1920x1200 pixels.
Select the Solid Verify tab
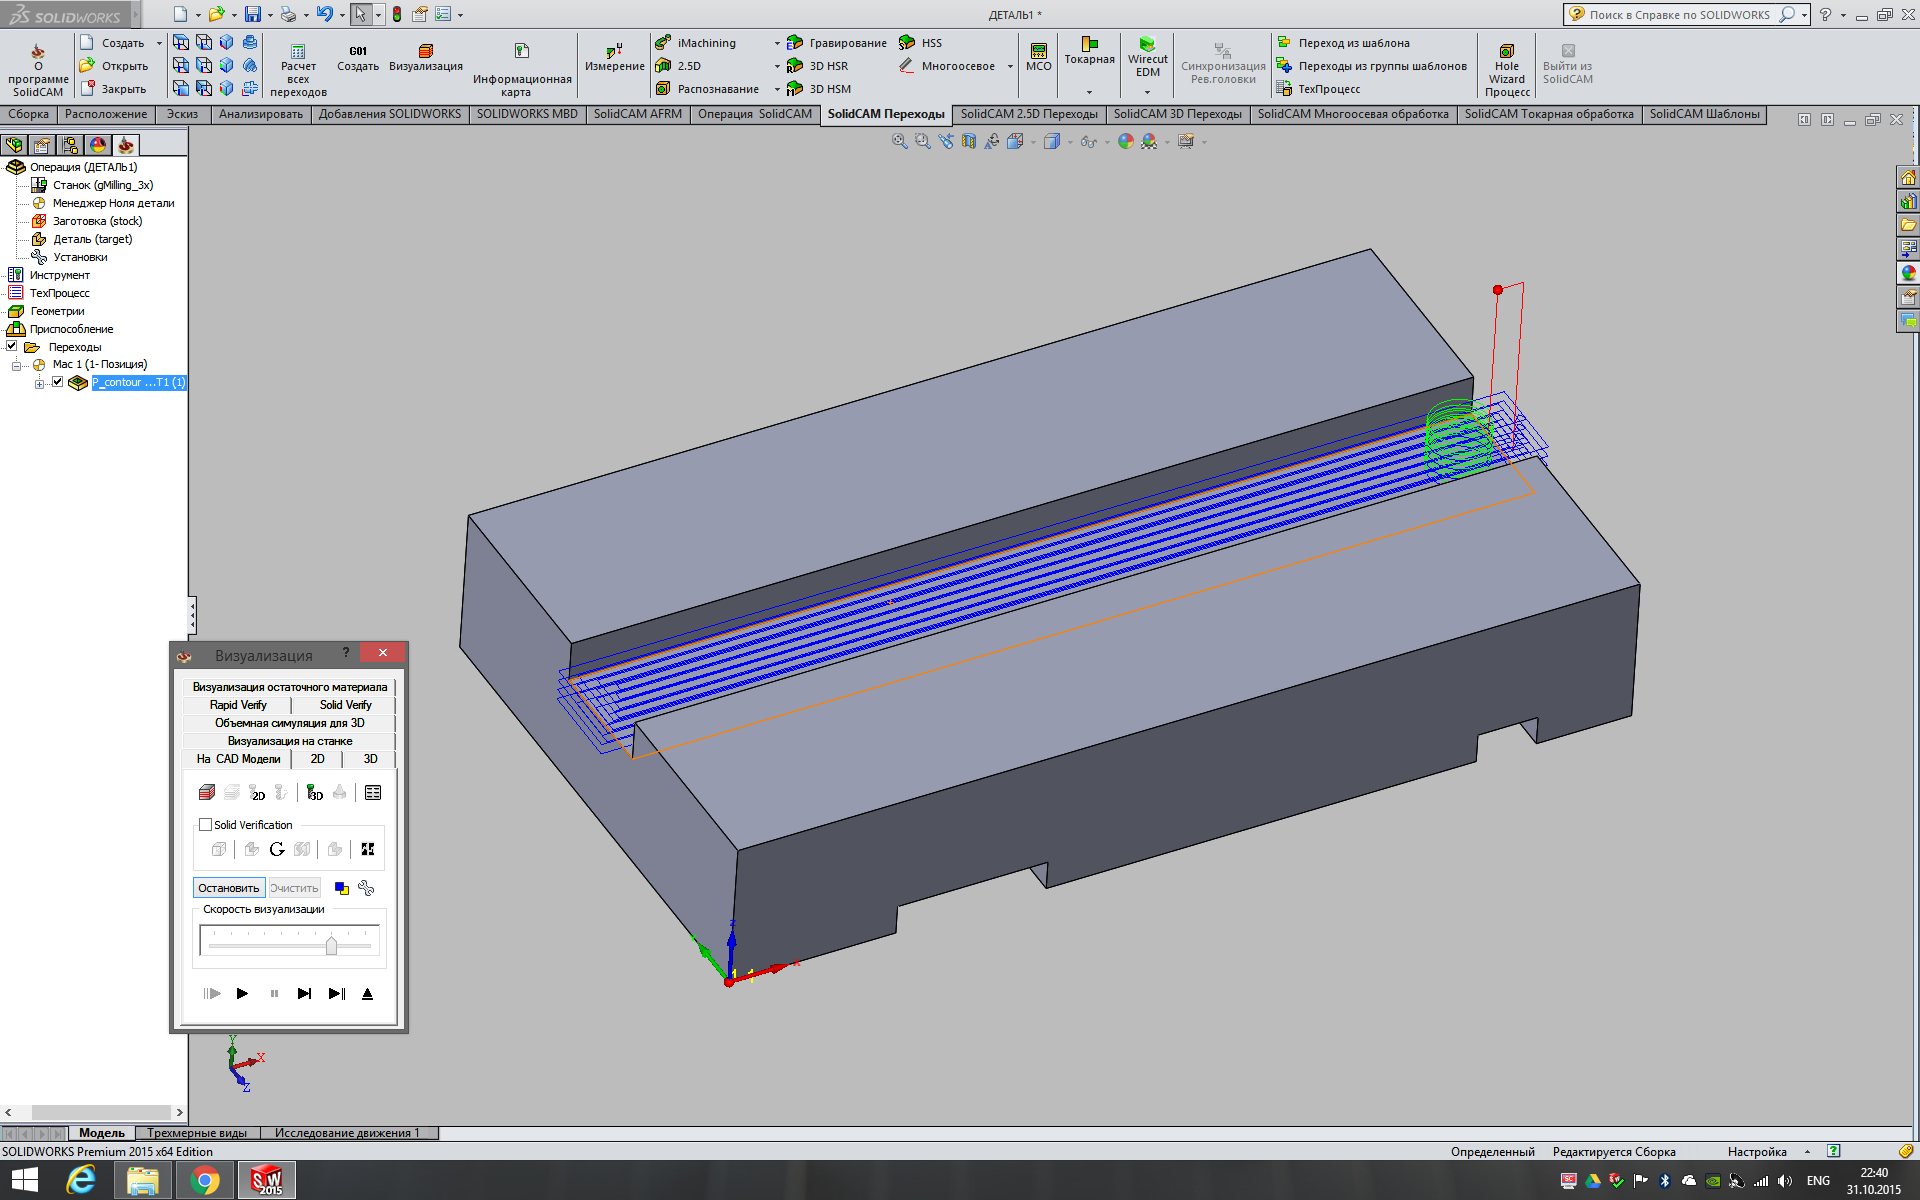(345, 705)
